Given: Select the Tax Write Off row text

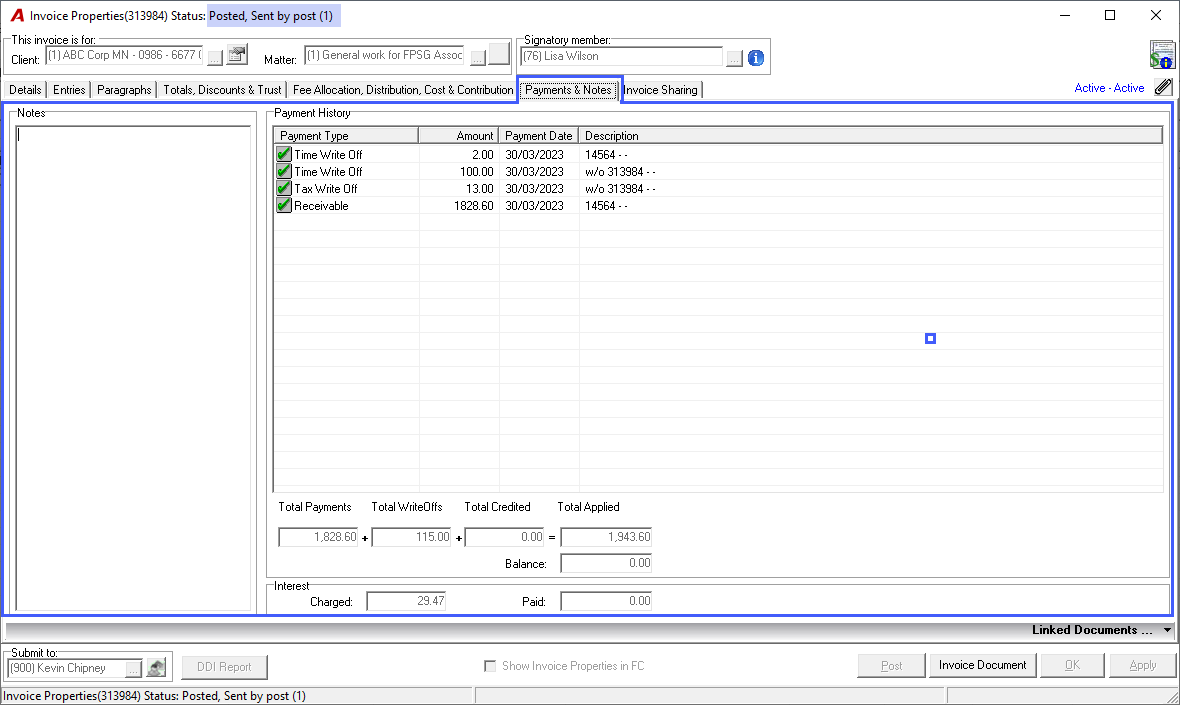Looking at the screenshot, I should pyautogui.click(x=326, y=188).
